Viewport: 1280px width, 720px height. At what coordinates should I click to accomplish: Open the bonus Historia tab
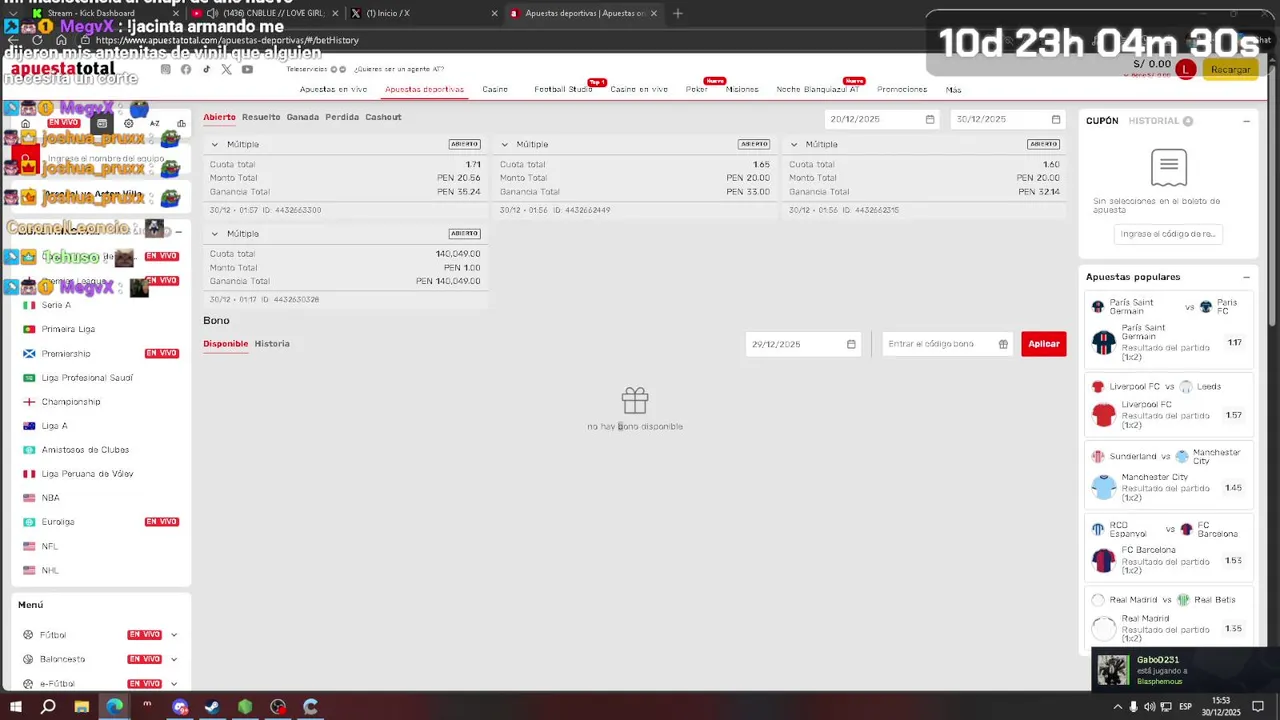click(272, 344)
